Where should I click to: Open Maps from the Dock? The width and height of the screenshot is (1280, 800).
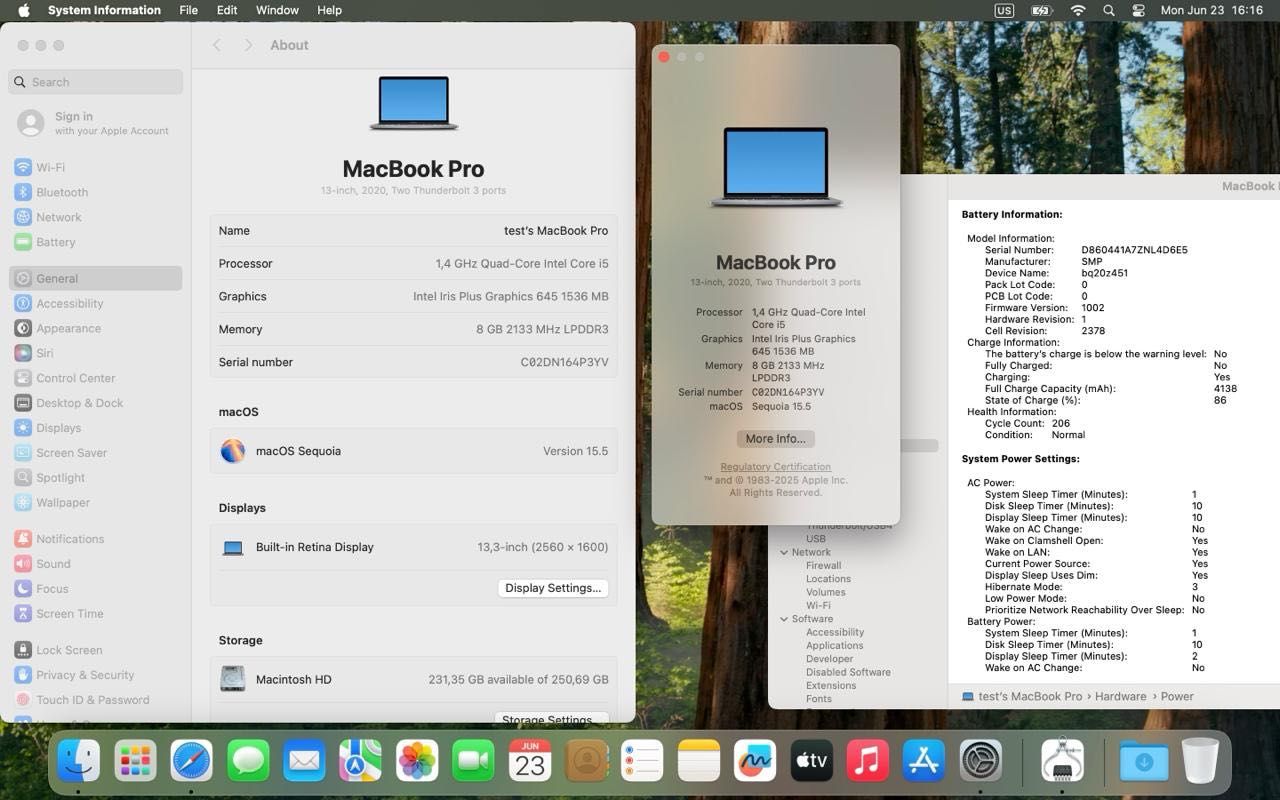pos(360,761)
